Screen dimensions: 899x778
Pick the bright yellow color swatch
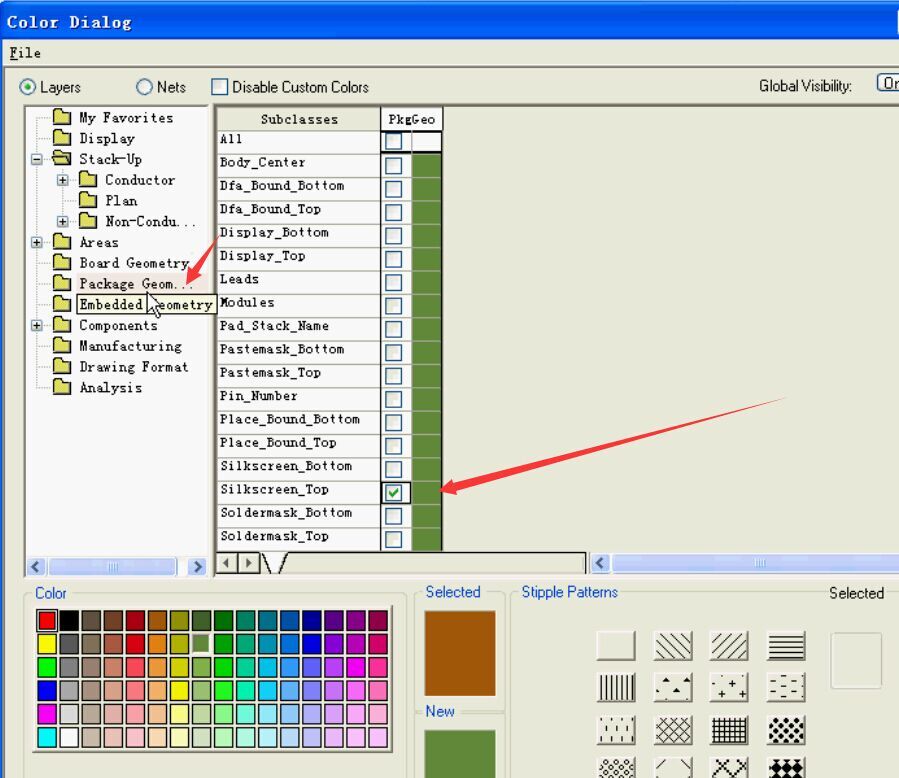[x=47, y=644]
